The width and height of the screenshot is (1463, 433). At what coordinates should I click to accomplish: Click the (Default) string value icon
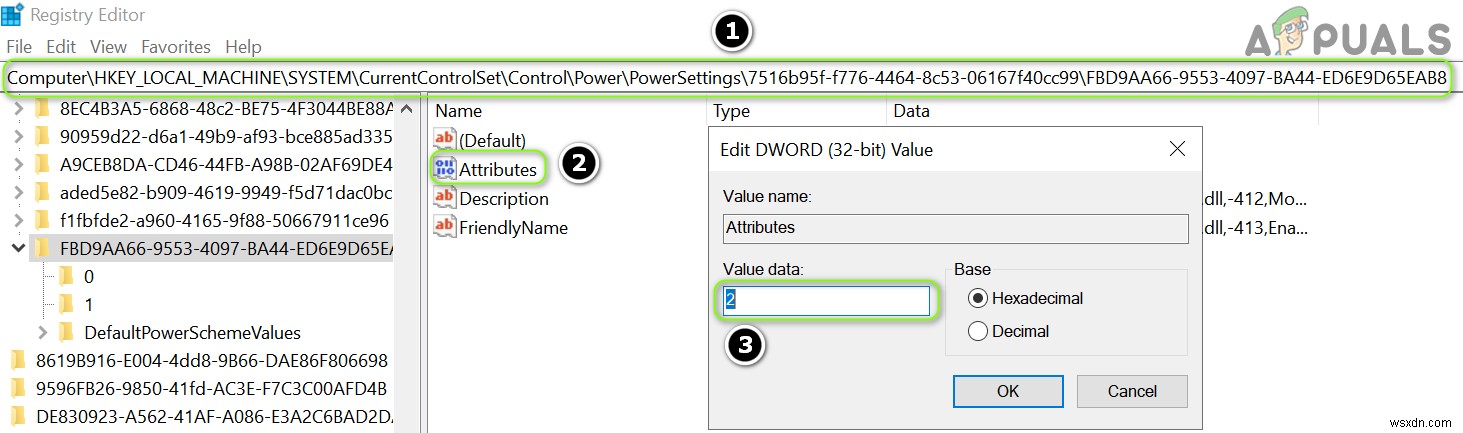(444, 140)
